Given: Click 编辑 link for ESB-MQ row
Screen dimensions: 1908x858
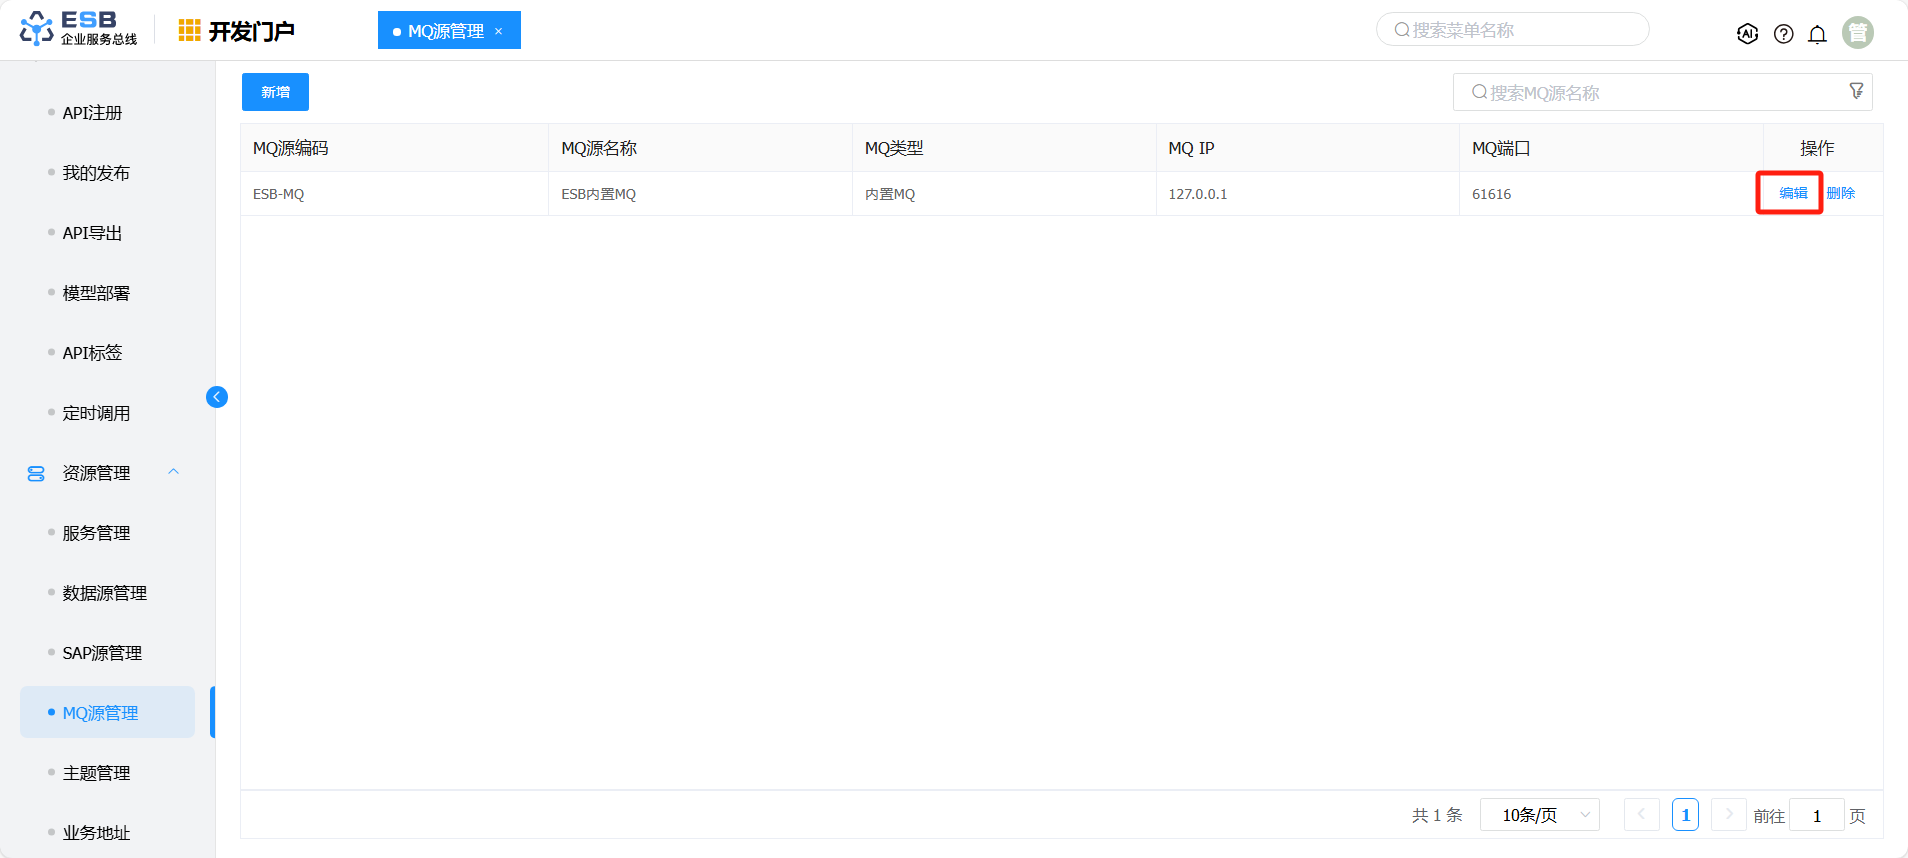Looking at the screenshot, I should point(1793,193).
